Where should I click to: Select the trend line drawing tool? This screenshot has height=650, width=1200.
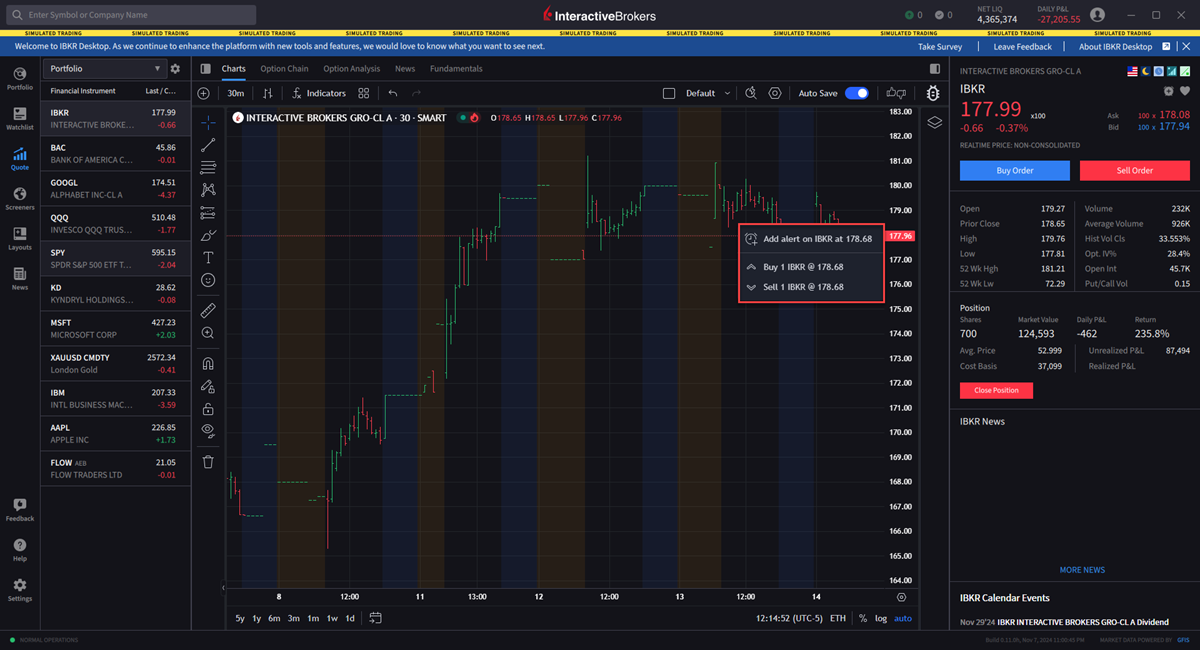coord(208,145)
